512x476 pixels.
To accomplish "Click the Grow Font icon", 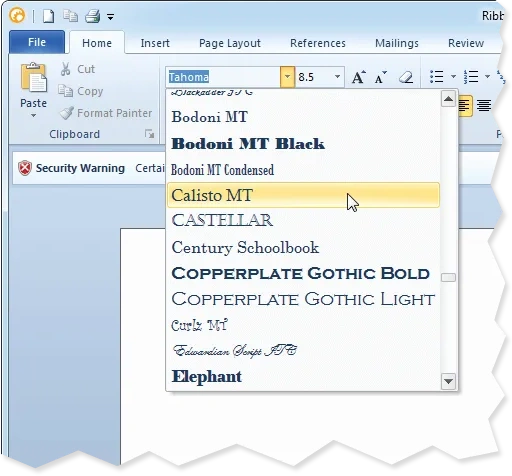I will [x=359, y=77].
